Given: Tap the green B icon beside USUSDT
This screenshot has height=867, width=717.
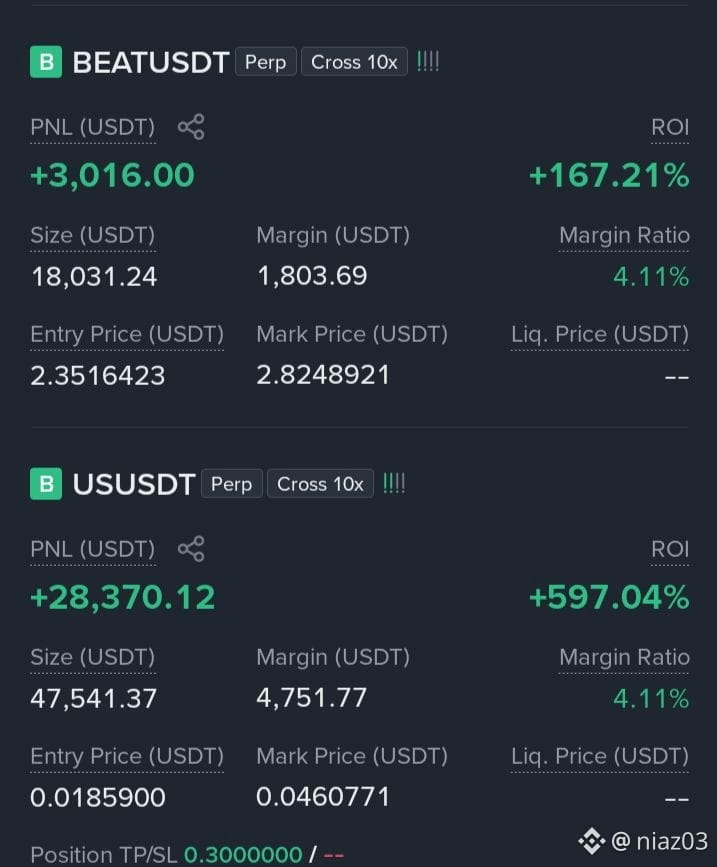Looking at the screenshot, I should [x=46, y=484].
